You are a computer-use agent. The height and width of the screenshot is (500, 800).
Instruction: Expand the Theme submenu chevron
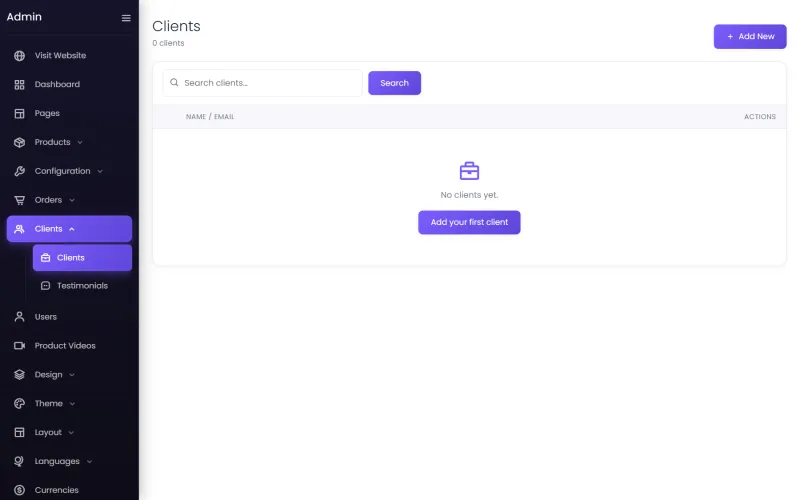tap(72, 404)
